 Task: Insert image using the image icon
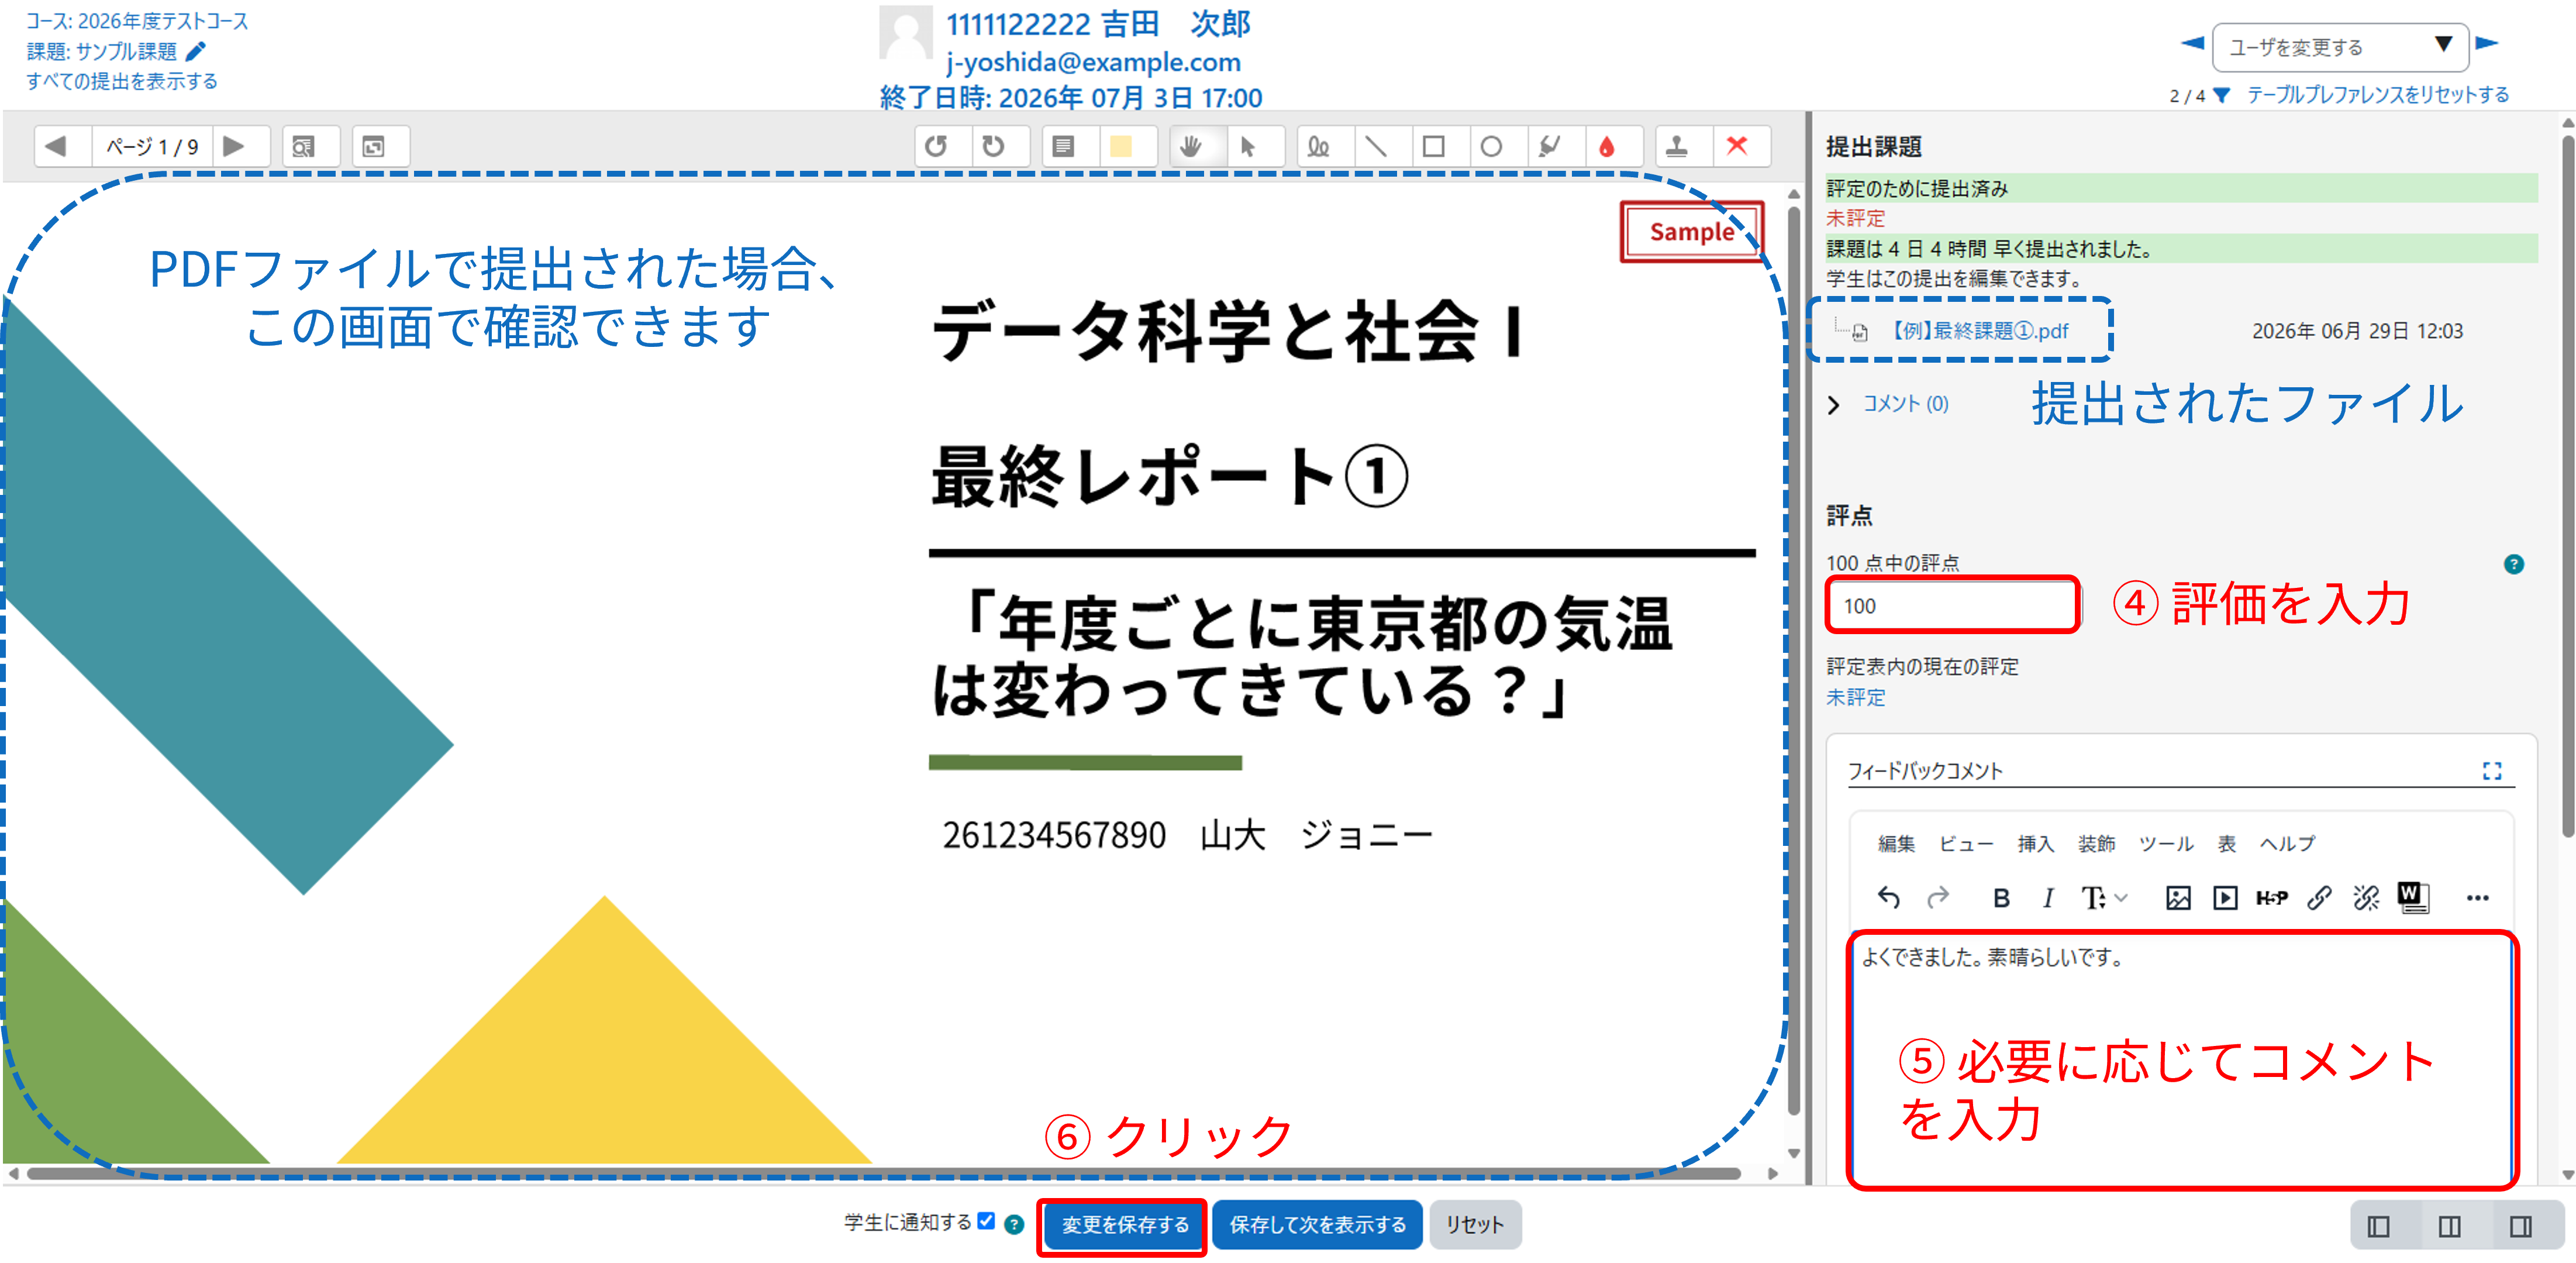(x=2177, y=898)
